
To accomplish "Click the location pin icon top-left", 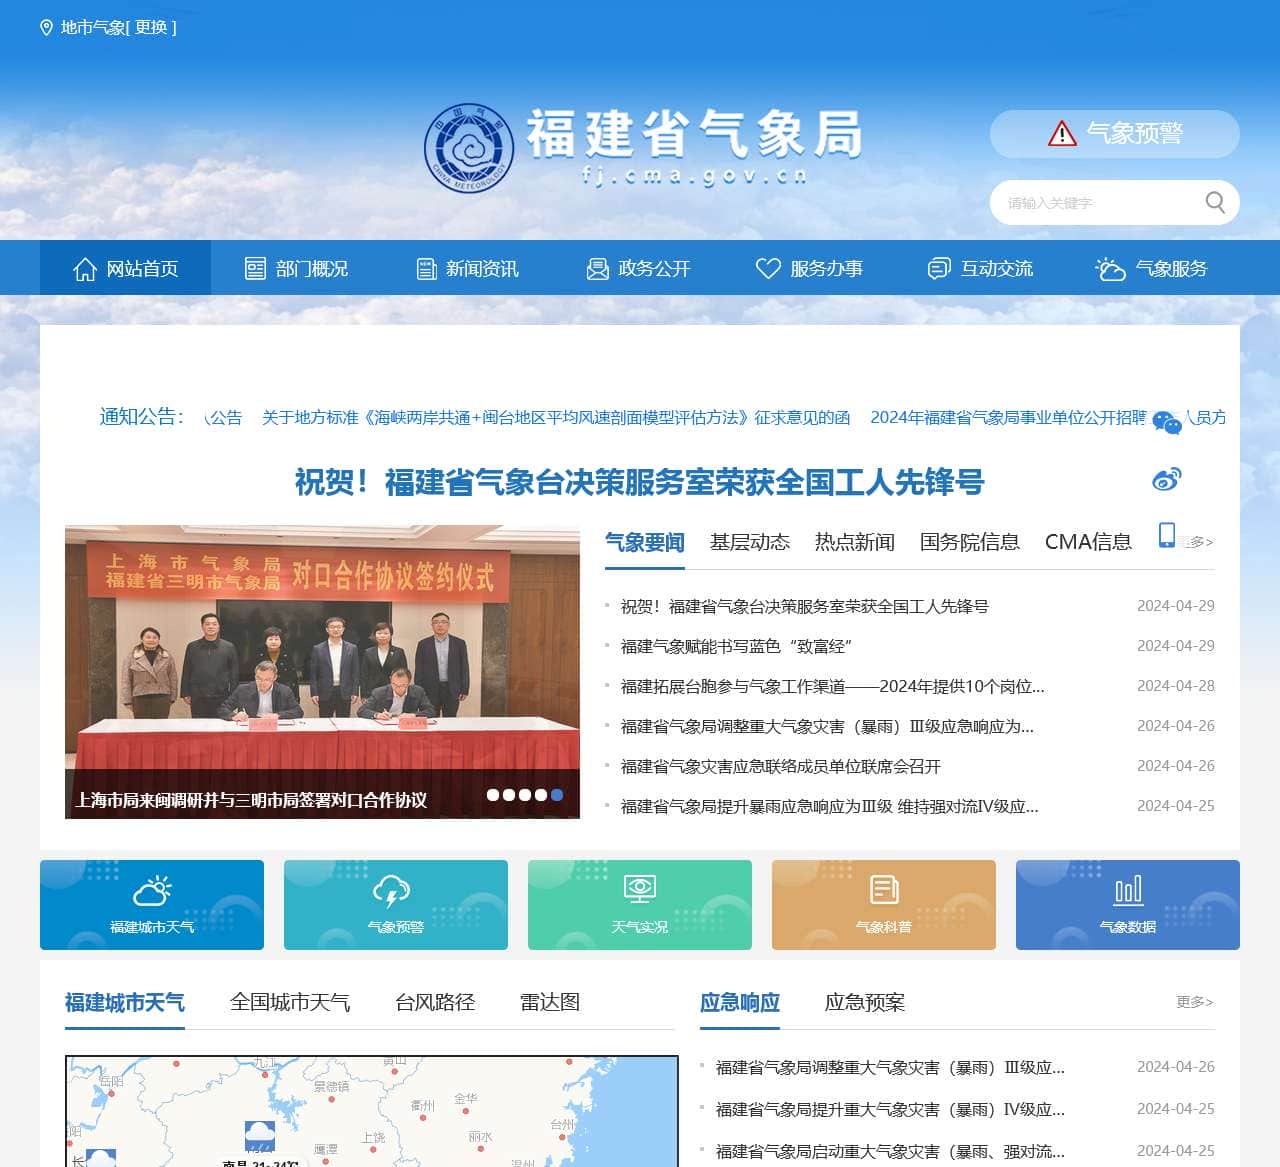I will pos(44,27).
